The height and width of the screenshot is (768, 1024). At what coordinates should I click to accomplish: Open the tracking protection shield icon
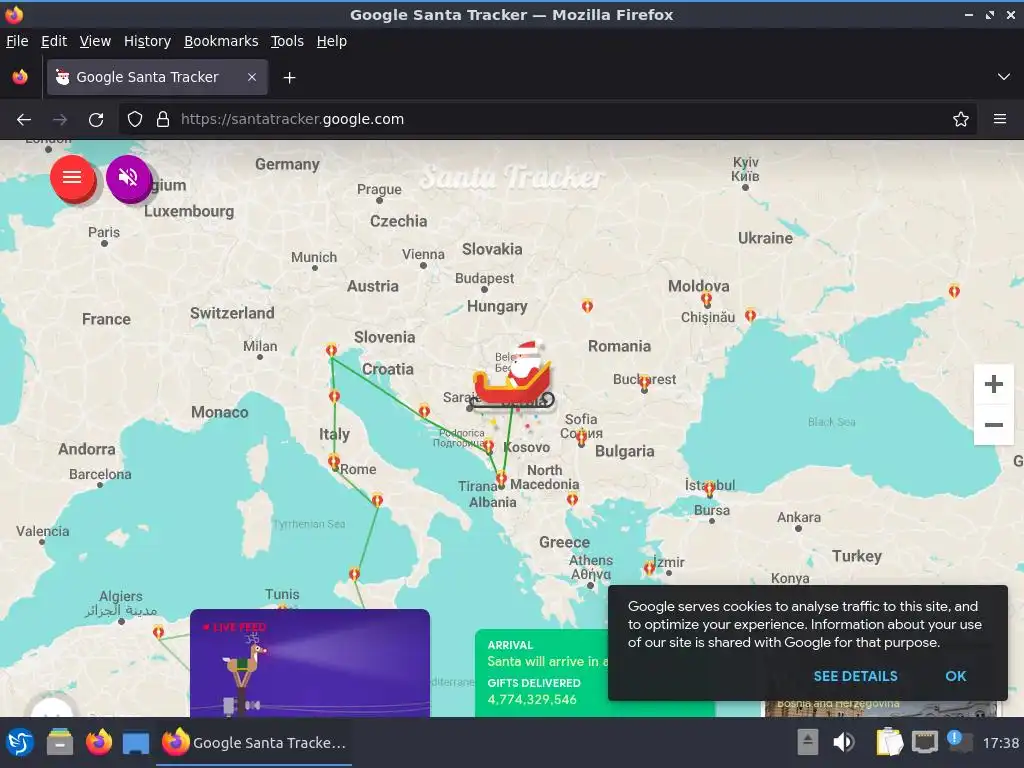click(x=135, y=120)
